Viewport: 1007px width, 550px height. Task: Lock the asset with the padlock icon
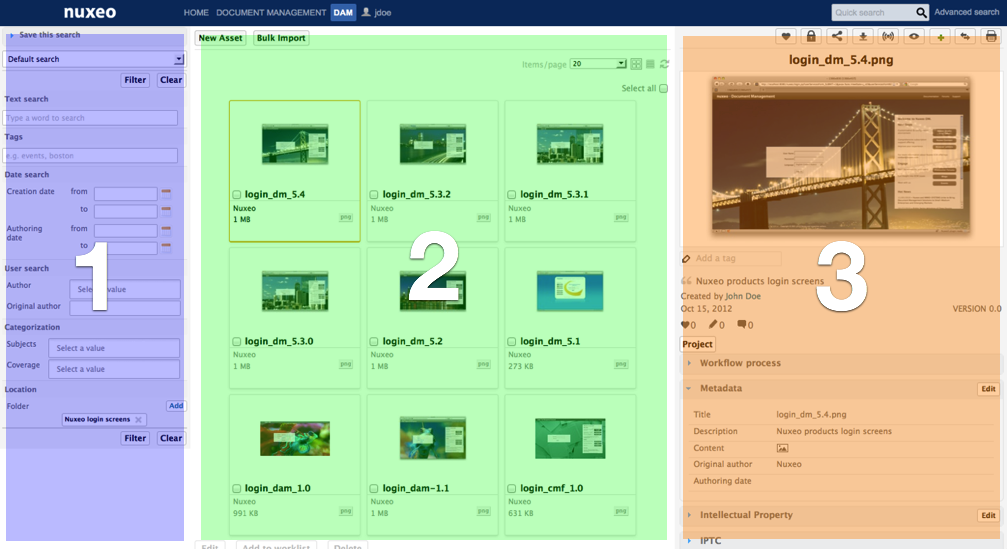(811, 37)
